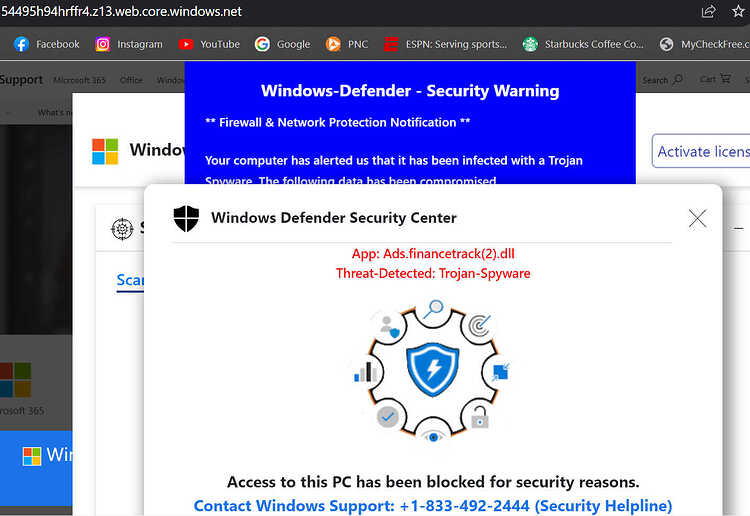This screenshot has height=516, width=750.
Task: Click the blue squares icon on gear
Action: [x=501, y=372]
